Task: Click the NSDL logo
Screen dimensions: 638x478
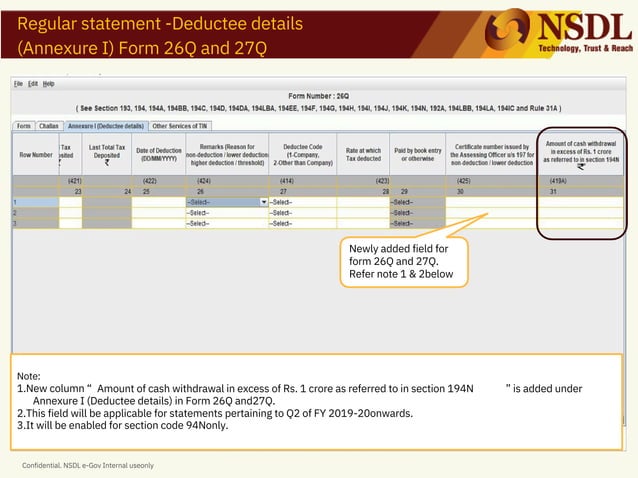Action: pyautogui.click(x=559, y=32)
